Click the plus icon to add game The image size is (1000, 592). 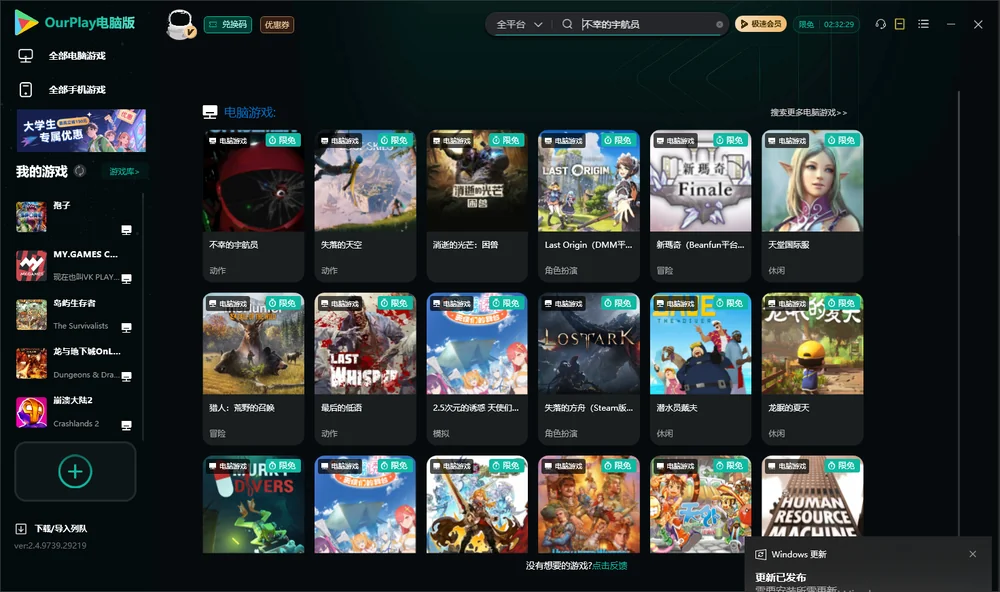click(75, 471)
